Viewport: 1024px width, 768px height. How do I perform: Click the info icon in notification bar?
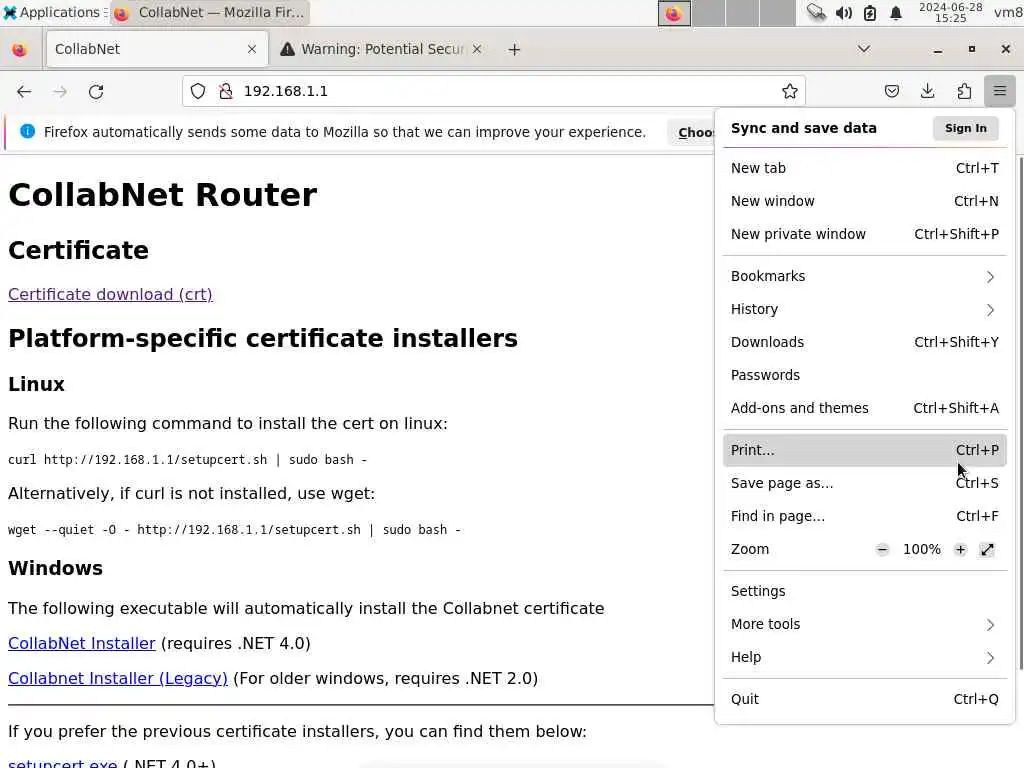point(27,131)
